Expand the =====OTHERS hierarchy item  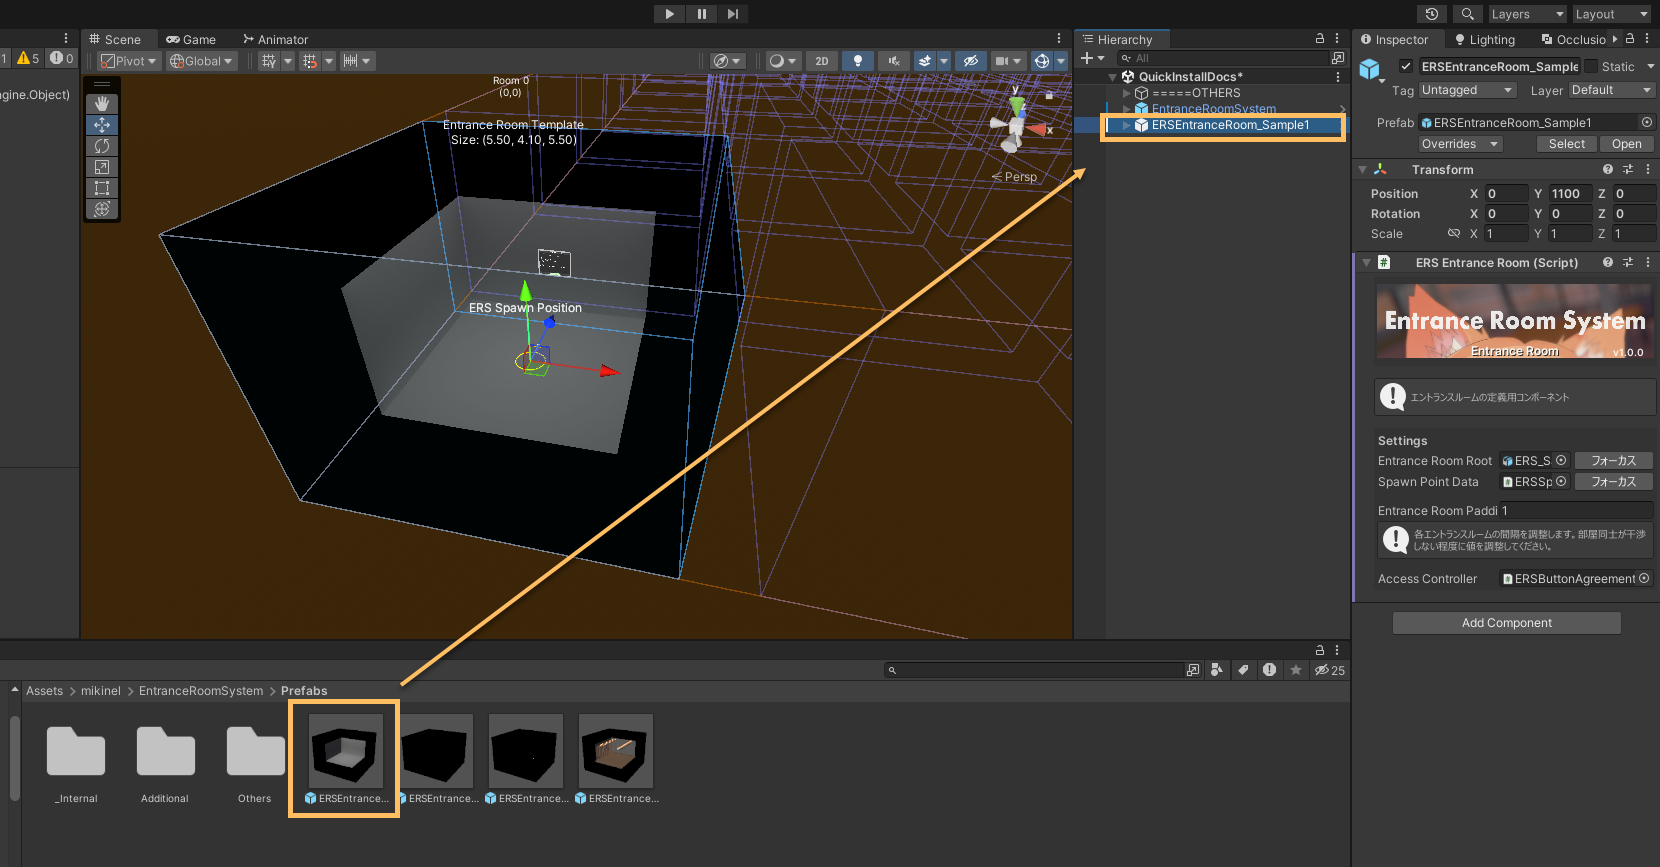[x=1127, y=93]
